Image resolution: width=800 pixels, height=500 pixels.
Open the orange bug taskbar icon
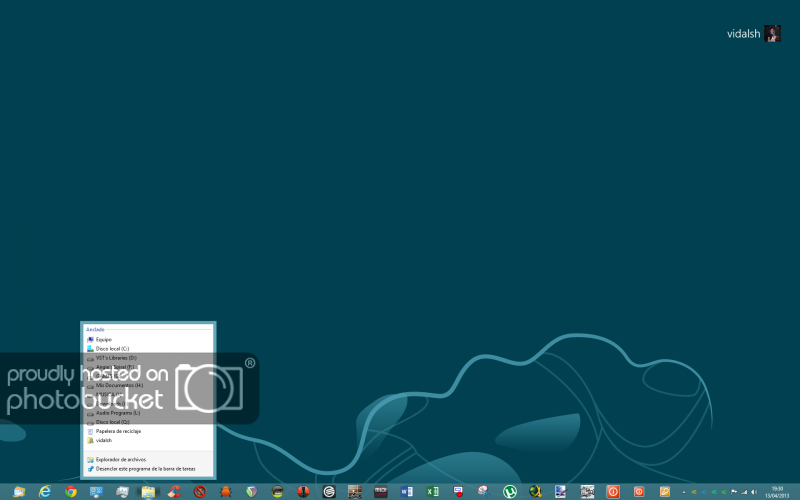[x=226, y=491]
